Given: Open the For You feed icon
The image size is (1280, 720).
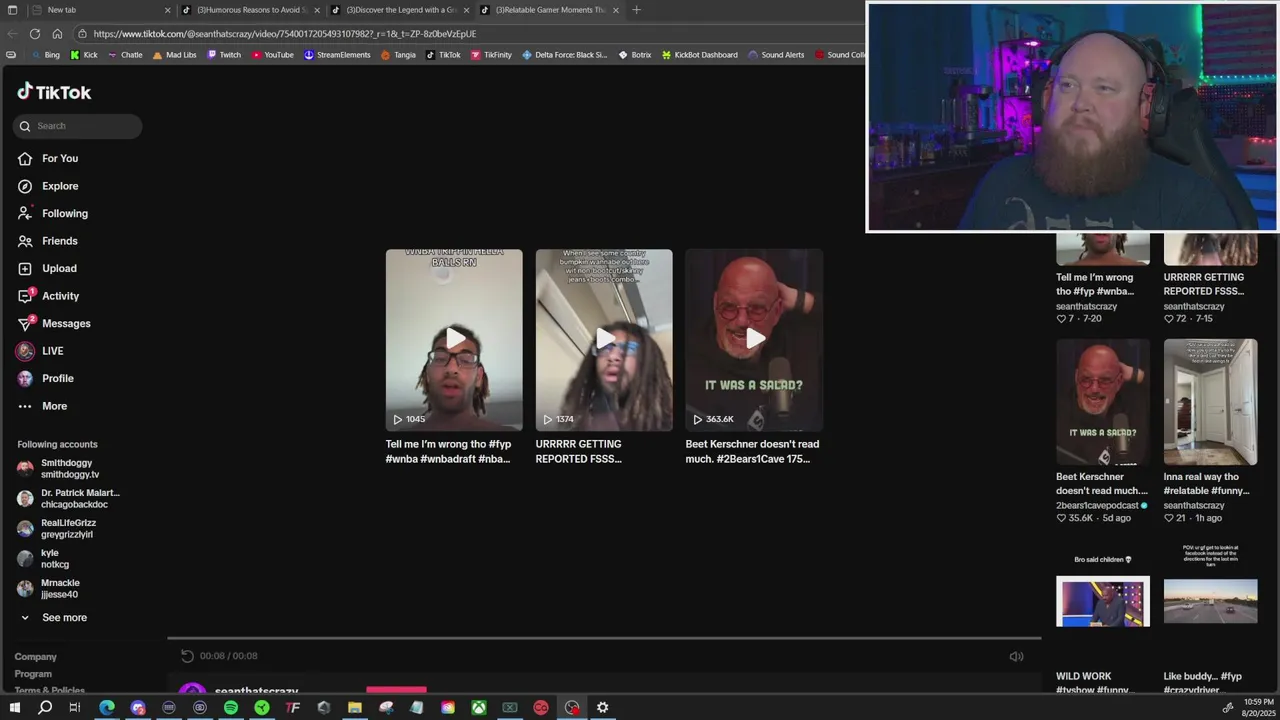Looking at the screenshot, I should (25, 158).
